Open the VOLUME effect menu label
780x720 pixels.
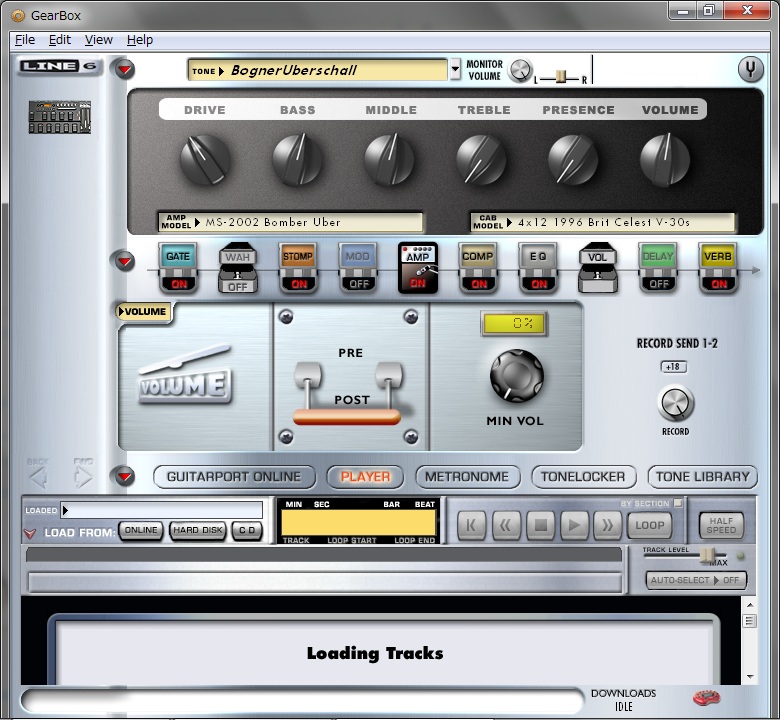(143, 312)
